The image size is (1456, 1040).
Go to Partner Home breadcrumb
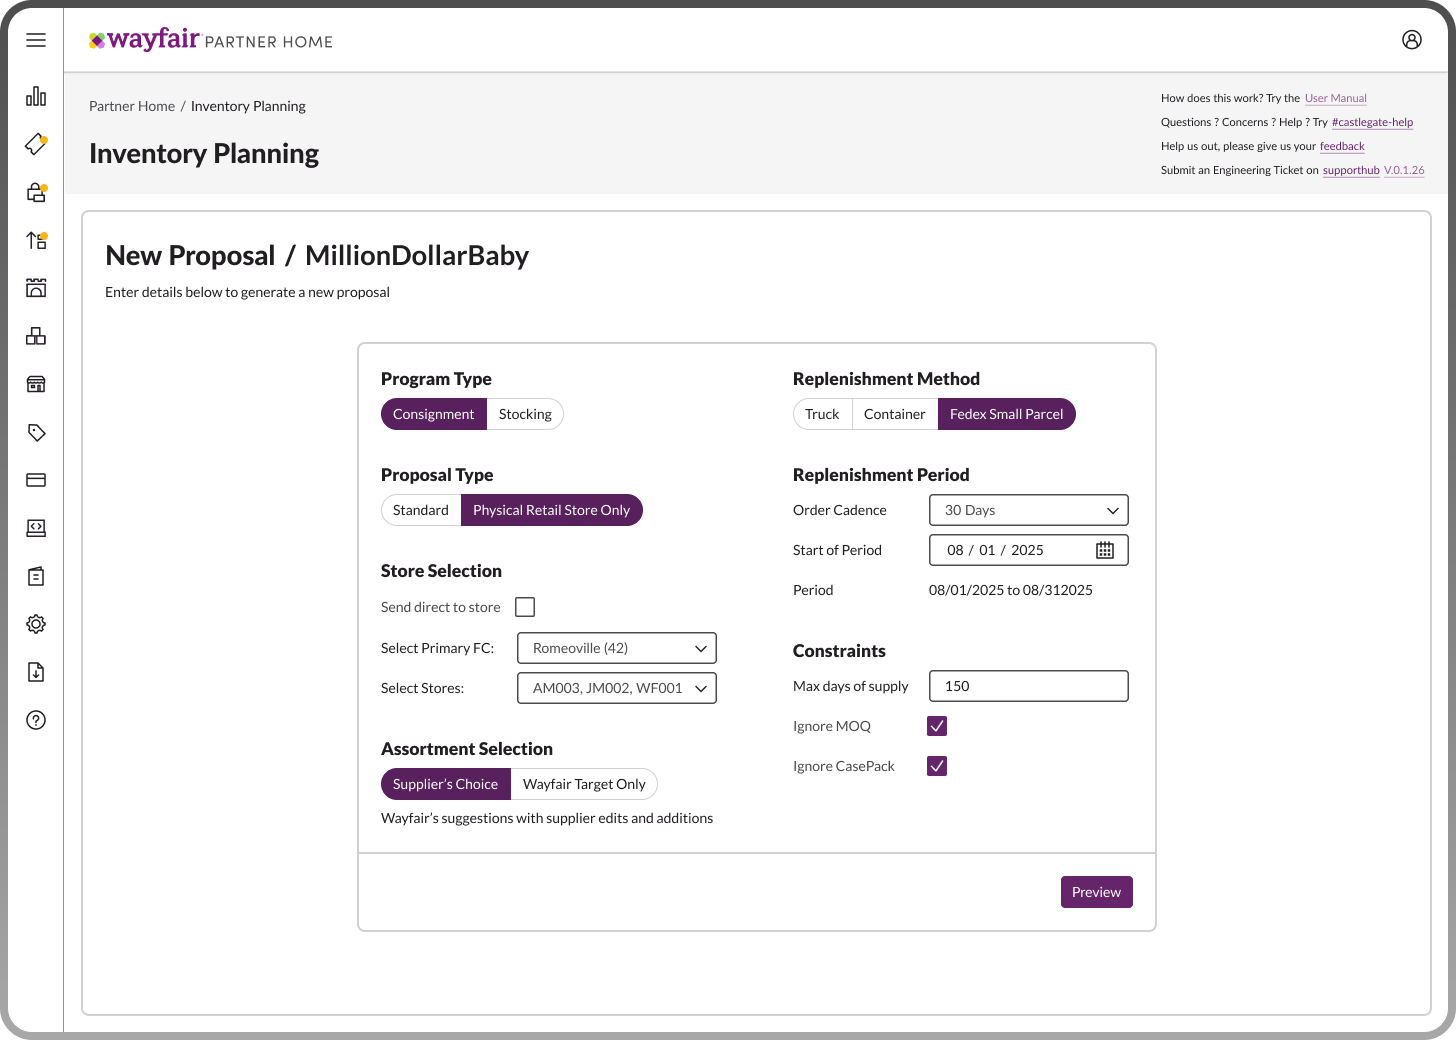point(132,106)
